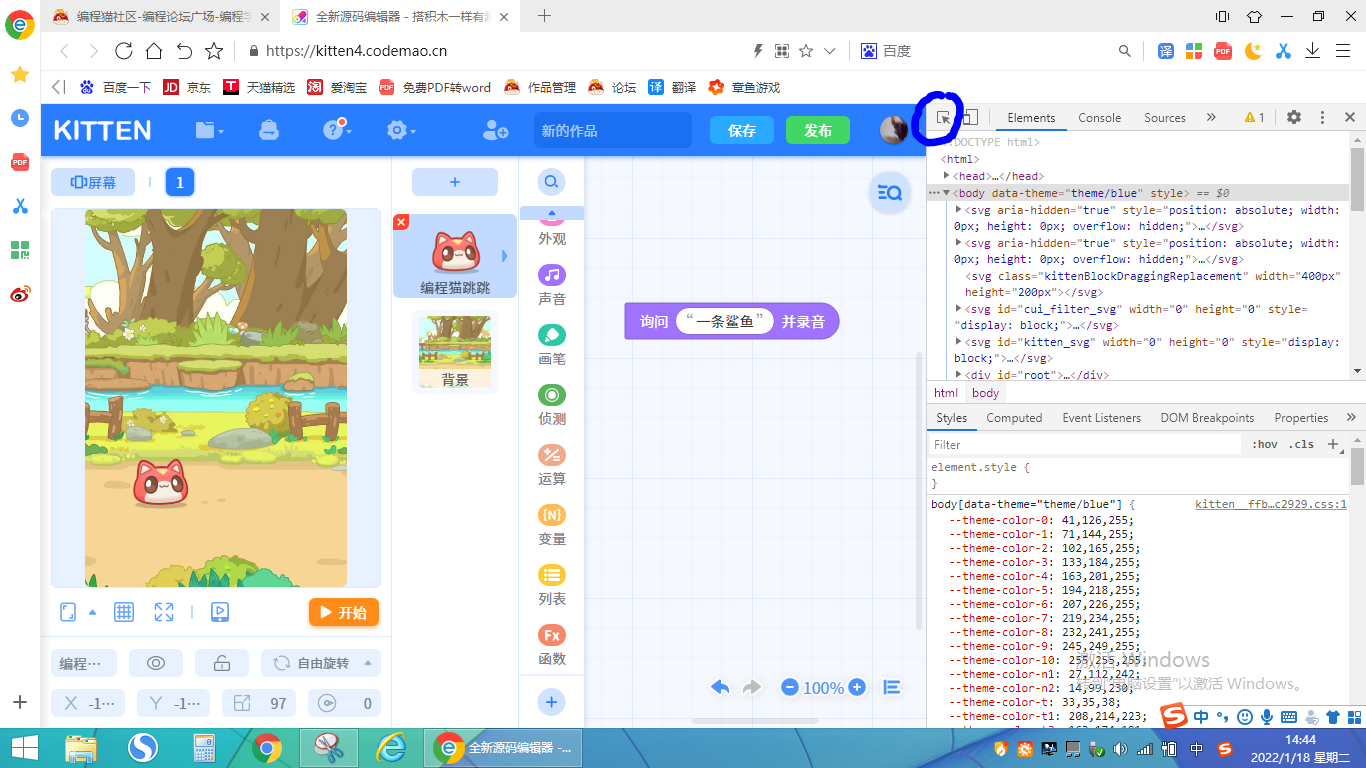Click the orange 开始 start button
The image size is (1366, 768).
tap(344, 612)
